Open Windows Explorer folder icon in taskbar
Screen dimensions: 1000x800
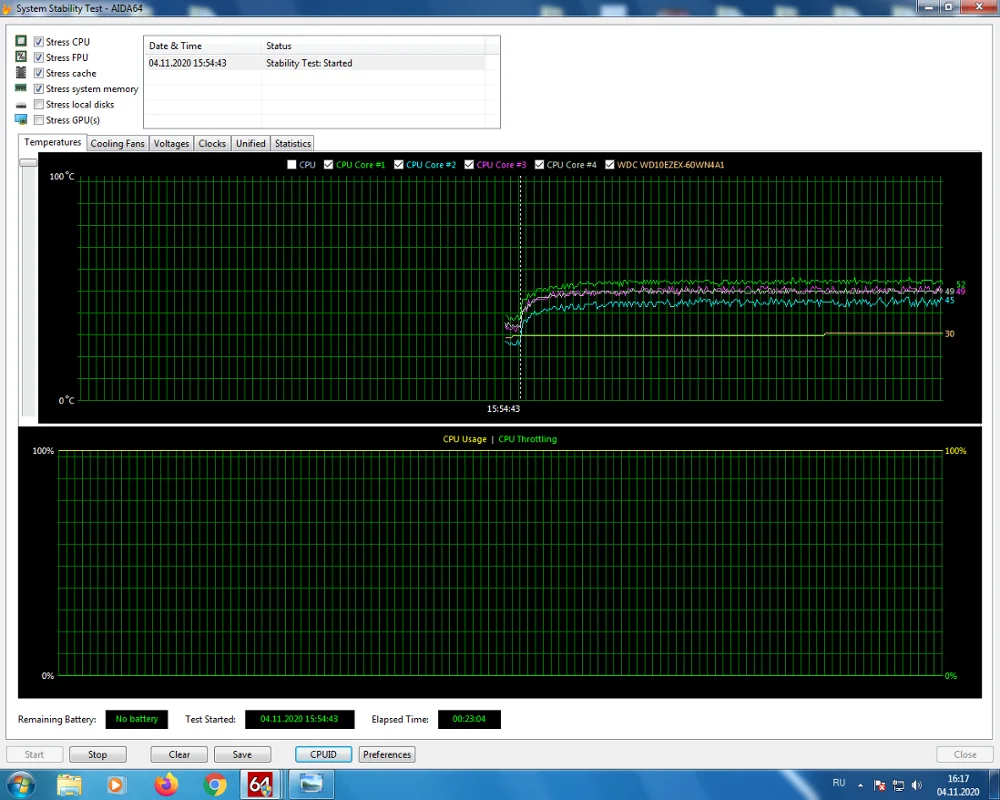click(69, 784)
